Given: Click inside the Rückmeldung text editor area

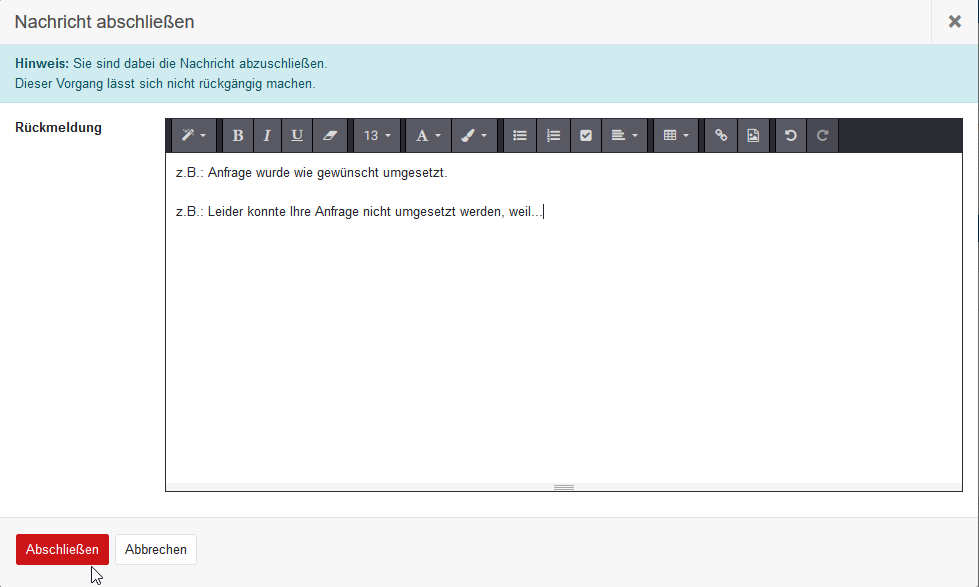Looking at the screenshot, I should [x=564, y=350].
